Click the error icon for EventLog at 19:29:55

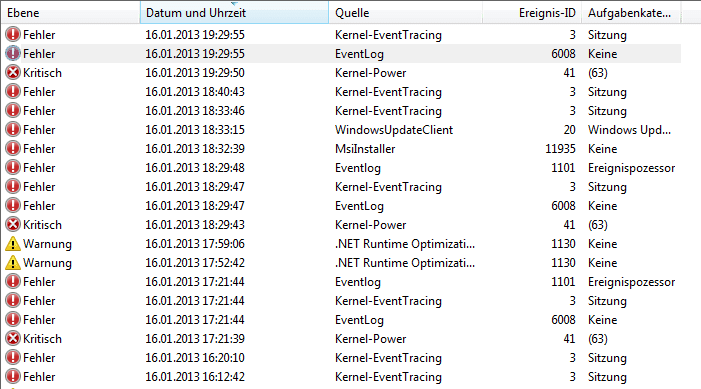[13, 54]
